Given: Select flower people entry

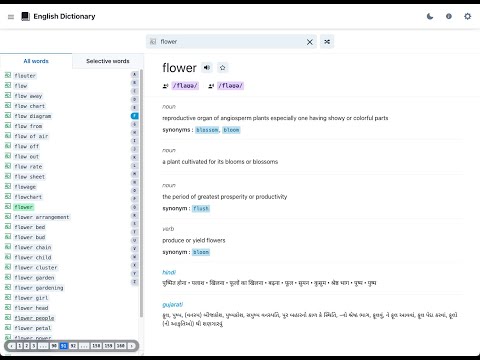Looking at the screenshot, I should (x=34, y=318).
